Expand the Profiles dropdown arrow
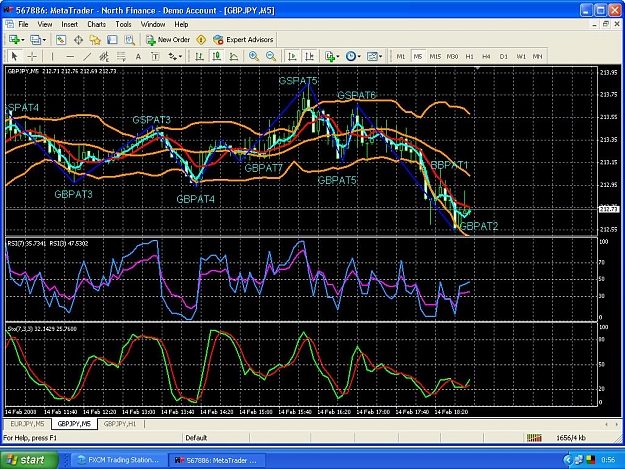Screen dimensions: 625x469 pyautogui.click(x=44, y=40)
